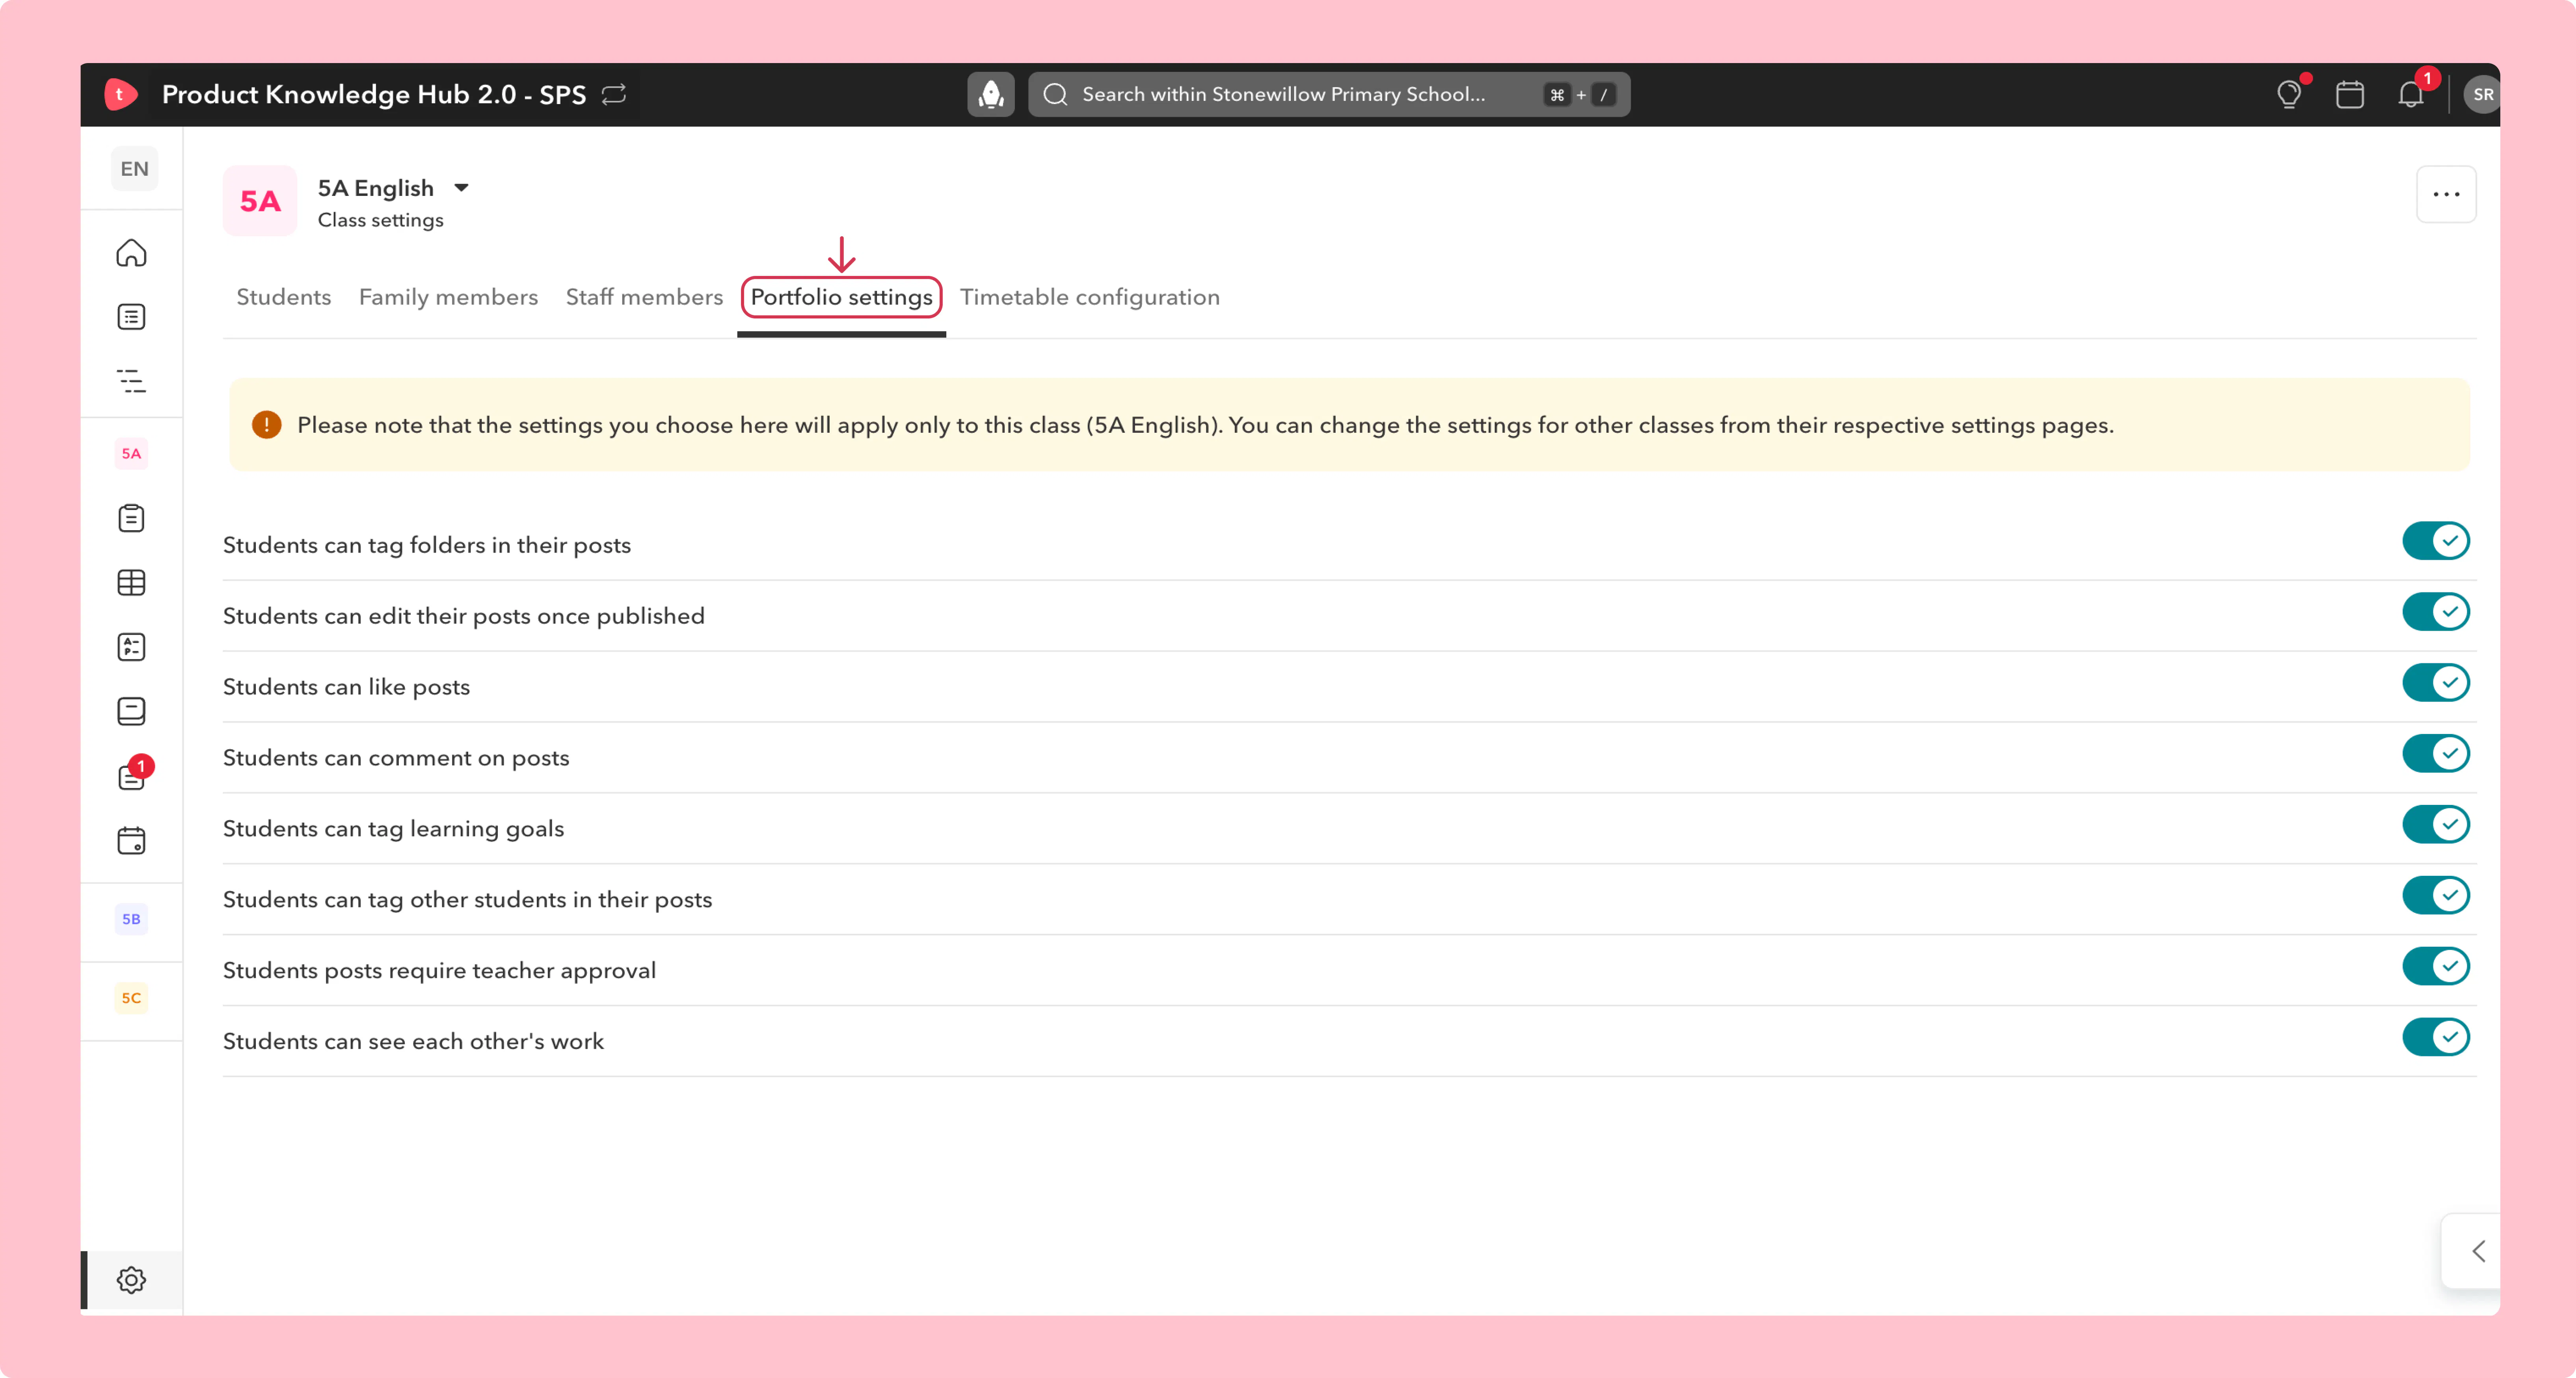Toggle tagging other students in posts
Image resolution: width=2576 pixels, height=1378 pixels.
[2436, 896]
